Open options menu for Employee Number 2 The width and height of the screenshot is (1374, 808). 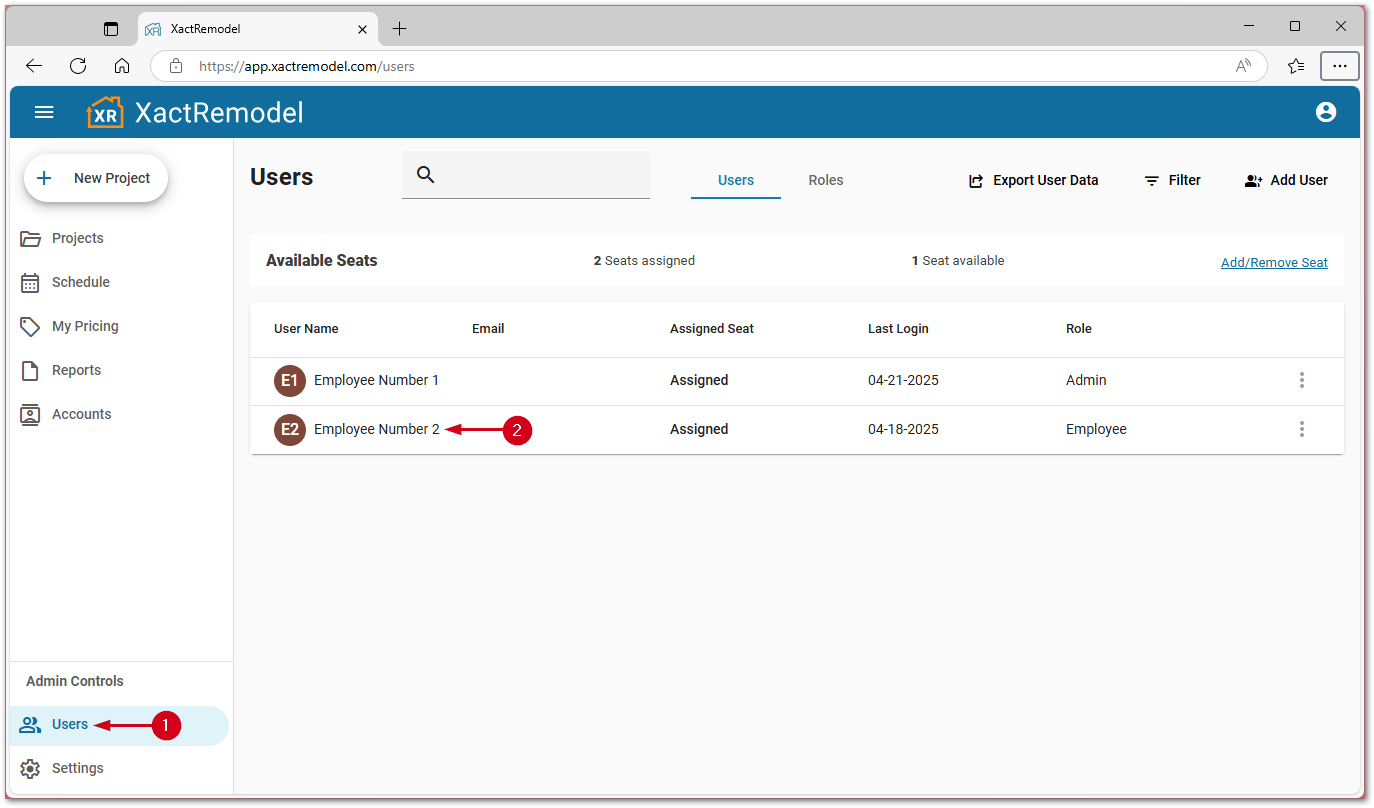1301,429
